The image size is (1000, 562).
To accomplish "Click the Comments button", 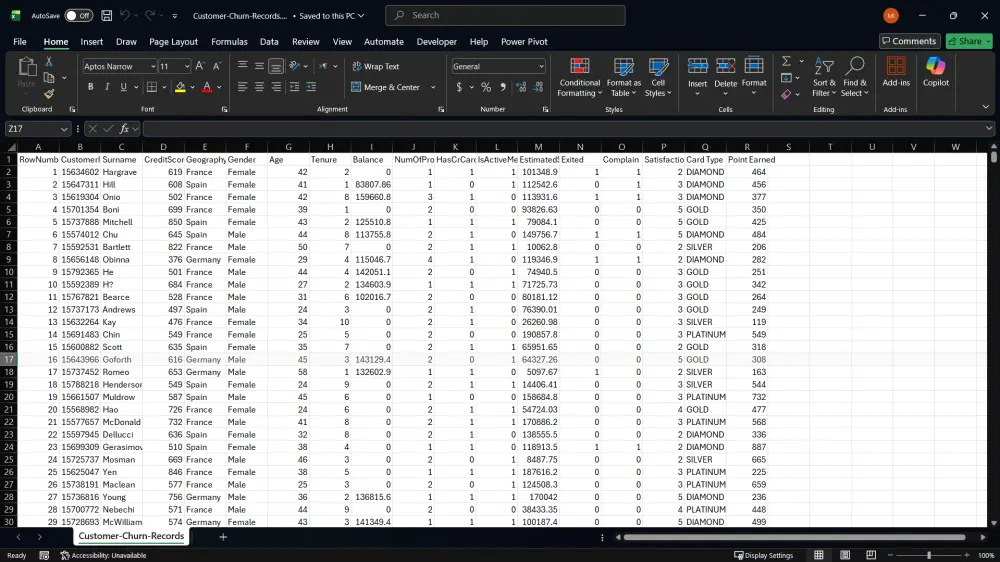I will point(909,41).
